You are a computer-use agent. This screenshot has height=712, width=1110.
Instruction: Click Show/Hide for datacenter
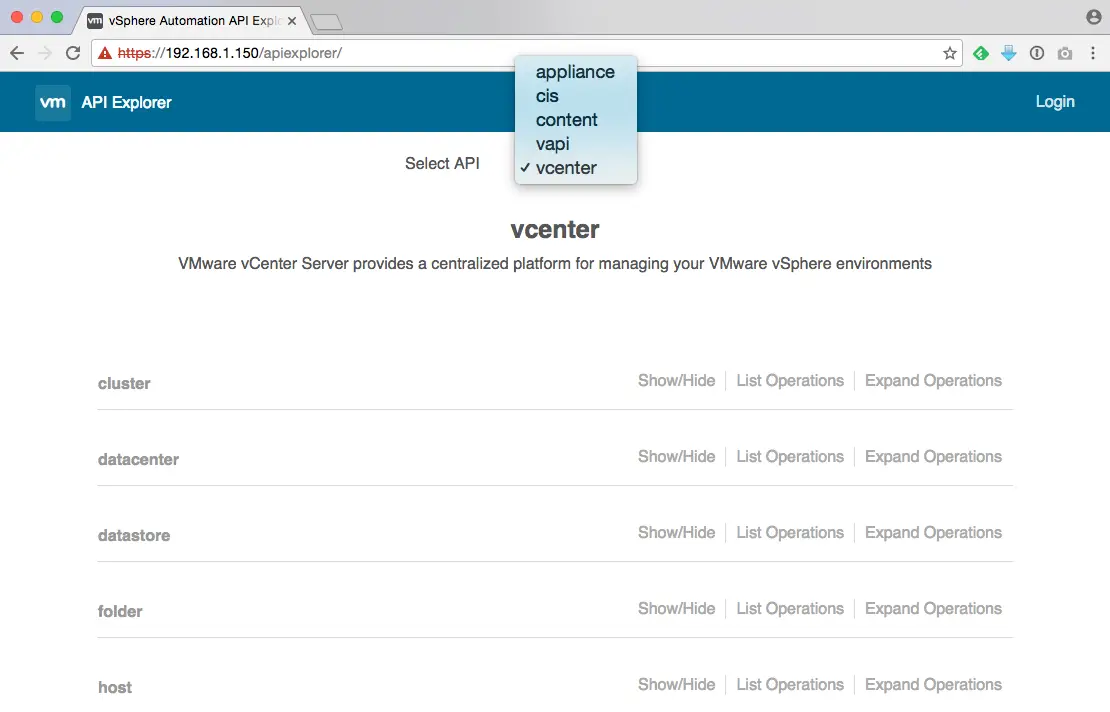[x=676, y=457]
